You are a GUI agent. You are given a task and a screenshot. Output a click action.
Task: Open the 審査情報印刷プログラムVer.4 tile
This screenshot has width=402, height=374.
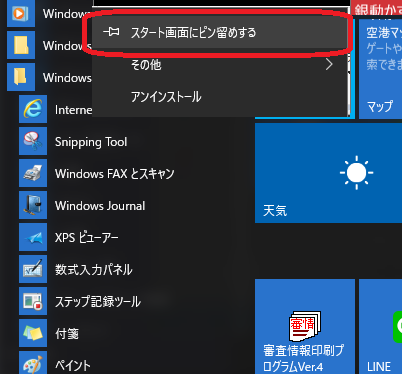[305, 327]
